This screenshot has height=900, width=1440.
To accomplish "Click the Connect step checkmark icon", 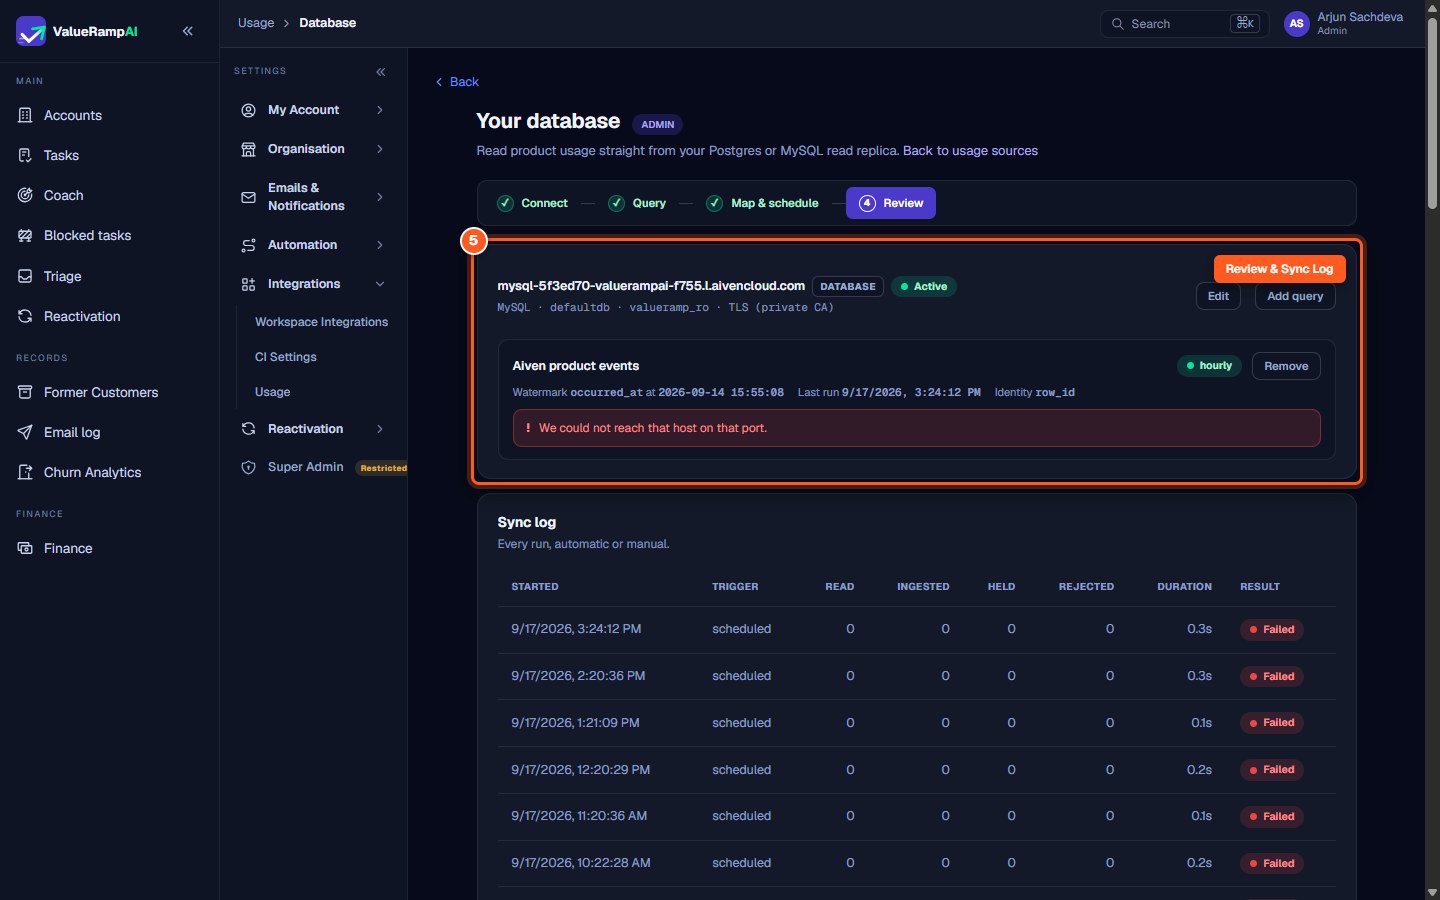I will pyautogui.click(x=506, y=203).
